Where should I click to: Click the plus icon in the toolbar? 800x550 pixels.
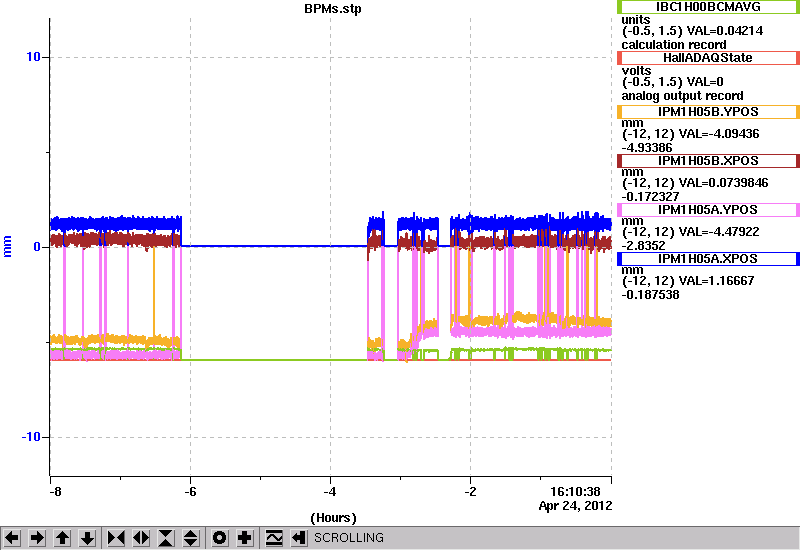[245, 538]
